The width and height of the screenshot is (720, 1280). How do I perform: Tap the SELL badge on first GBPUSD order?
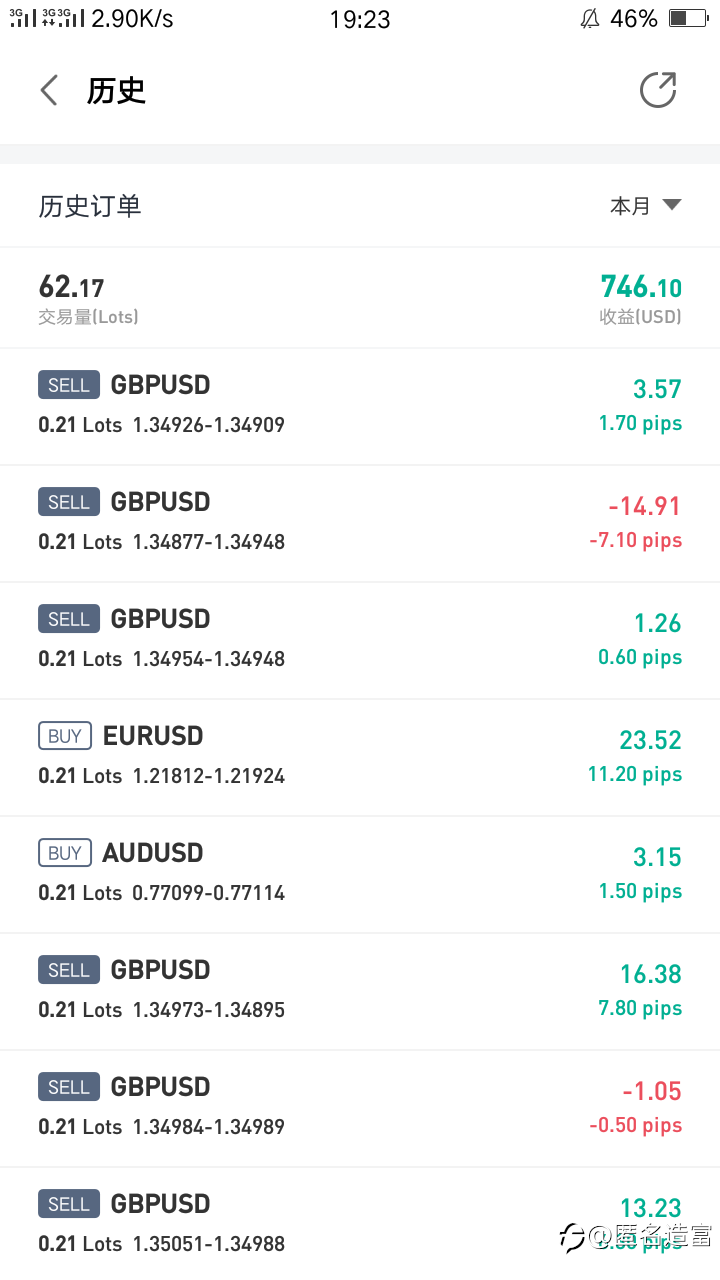pyautogui.click(x=69, y=385)
